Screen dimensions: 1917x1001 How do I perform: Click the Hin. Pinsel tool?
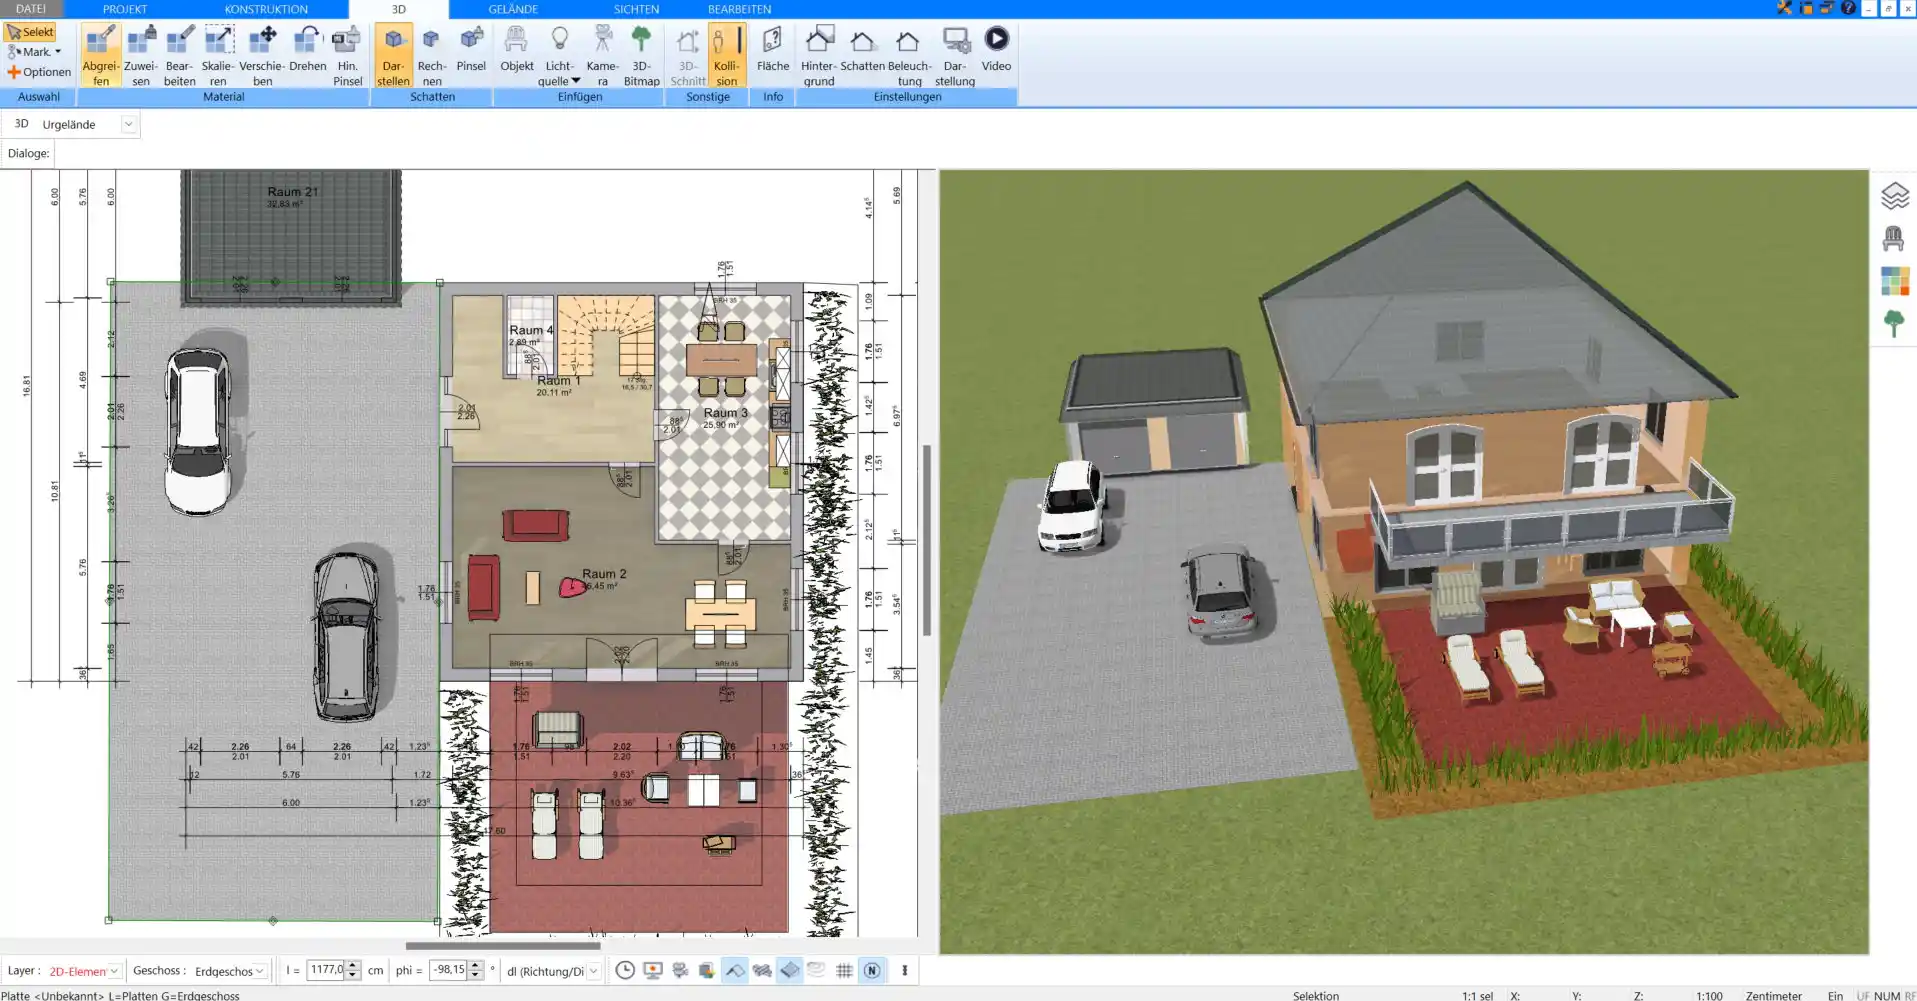pos(347,56)
